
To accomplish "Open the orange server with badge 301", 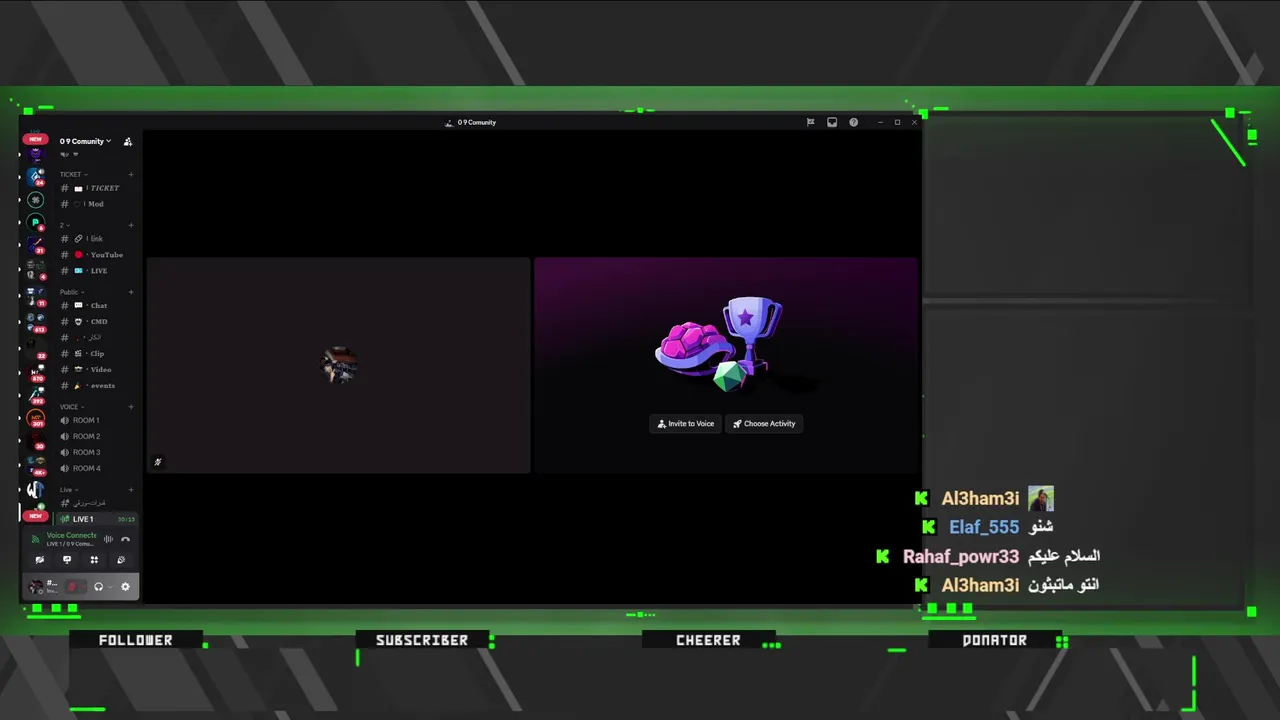I will point(36,418).
